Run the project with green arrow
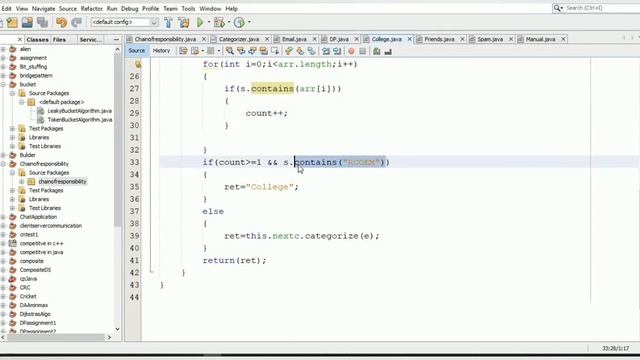 click(x=200, y=22)
